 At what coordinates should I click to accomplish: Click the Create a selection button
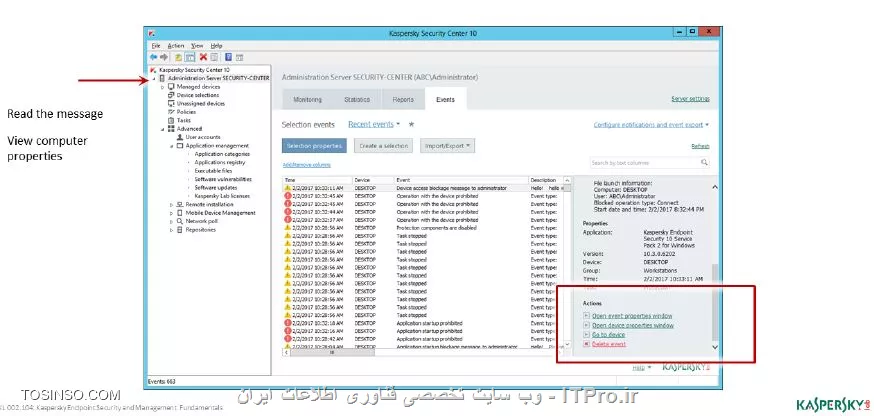[x=383, y=146]
